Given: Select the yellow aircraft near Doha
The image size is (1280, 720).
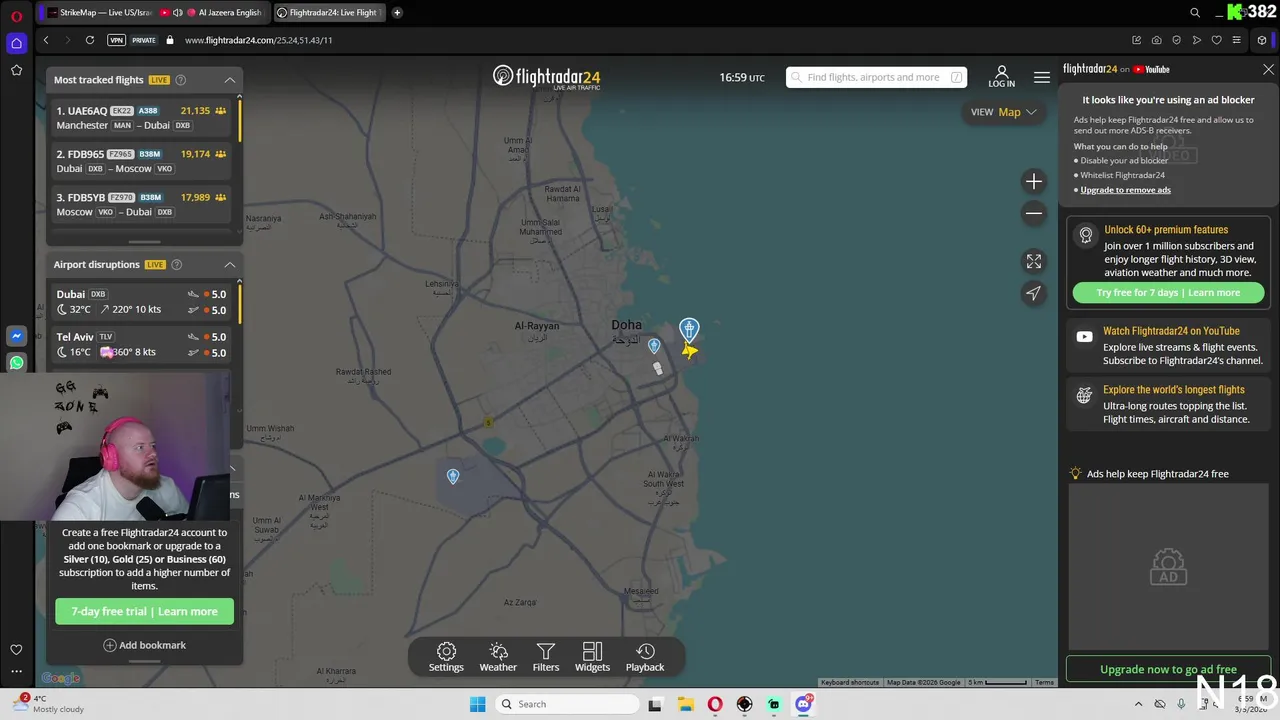Looking at the screenshot, I should pos(689,350).
